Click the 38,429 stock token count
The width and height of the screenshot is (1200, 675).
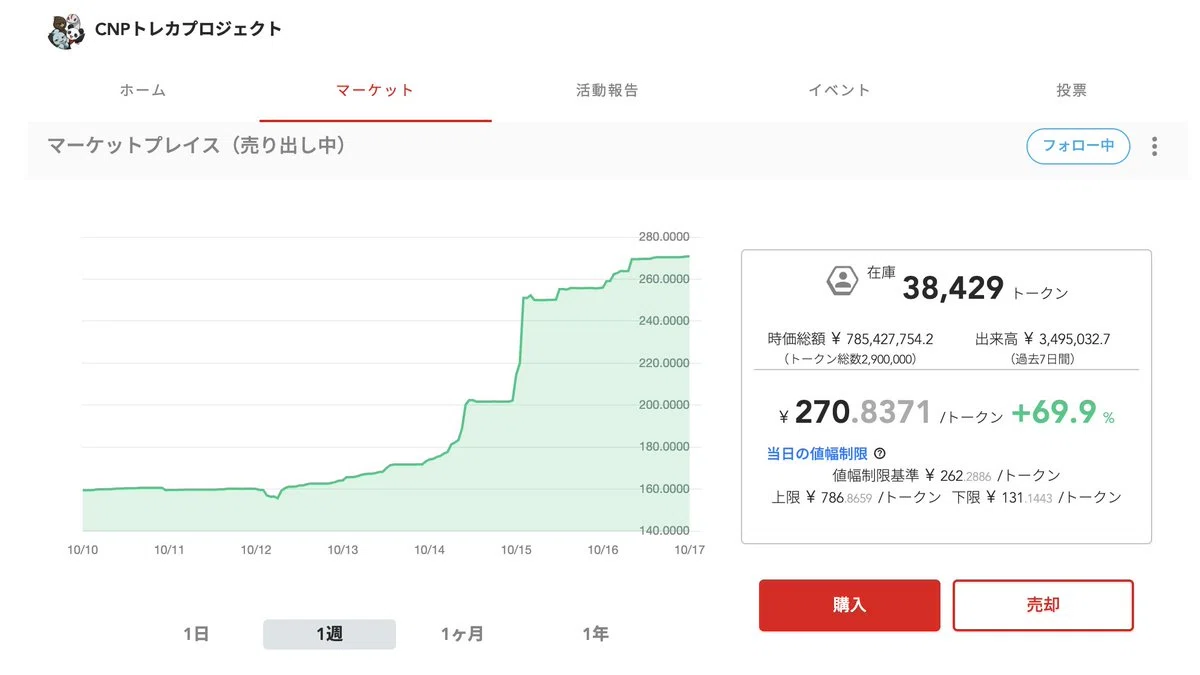(953, 288)
